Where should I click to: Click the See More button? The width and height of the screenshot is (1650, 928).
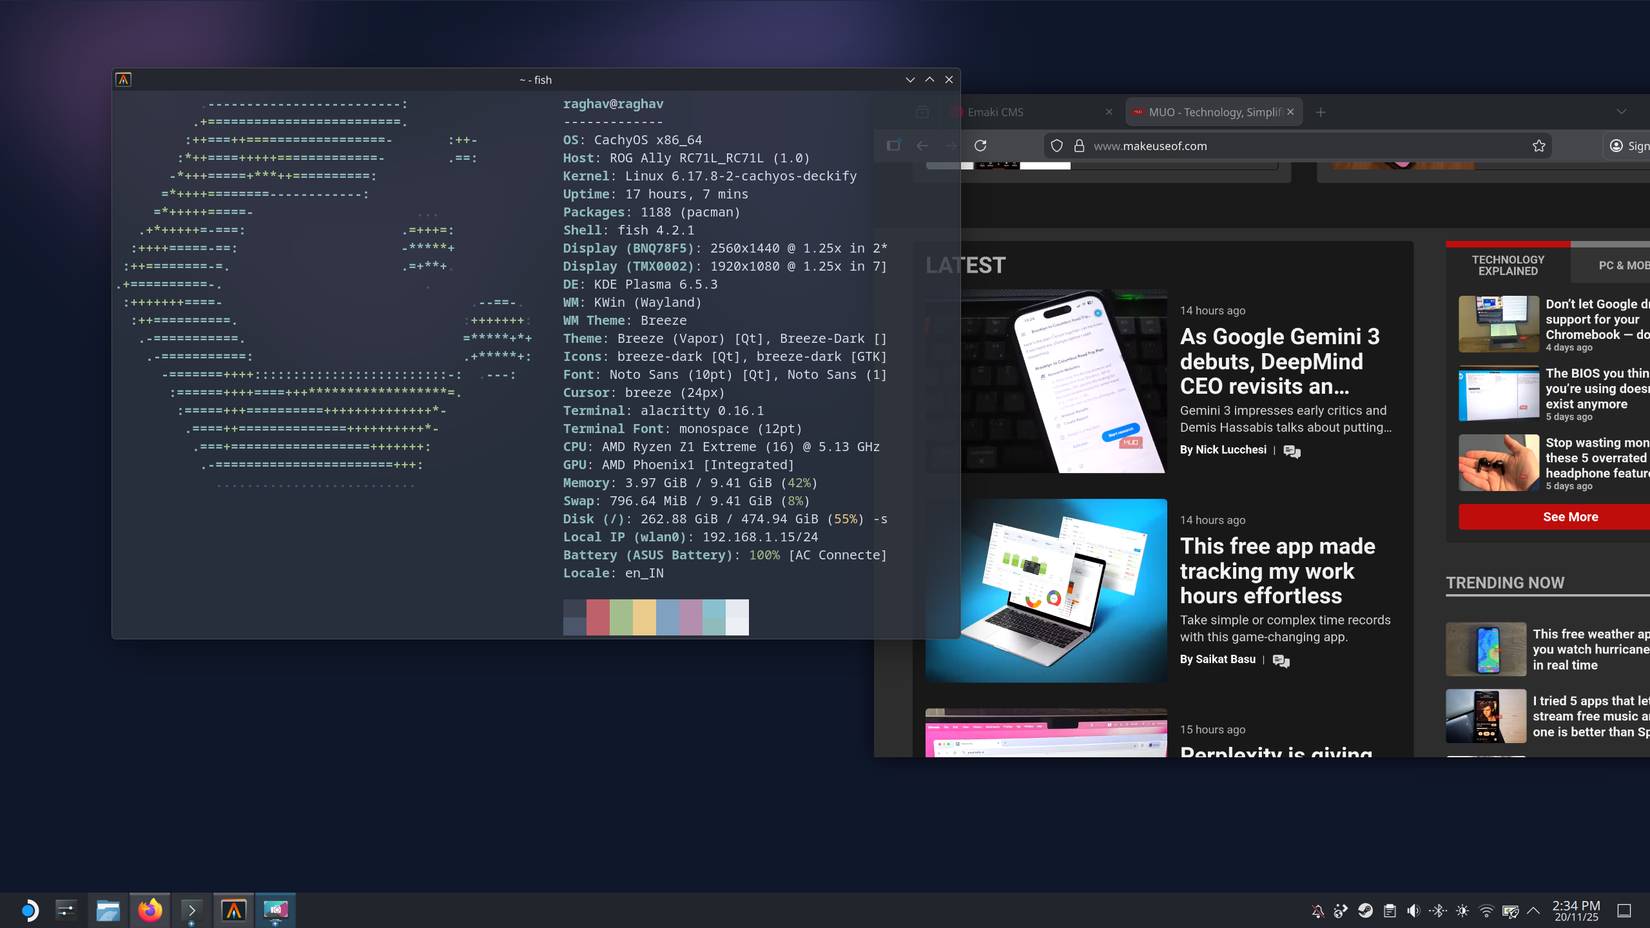(x=1570, y=517)
